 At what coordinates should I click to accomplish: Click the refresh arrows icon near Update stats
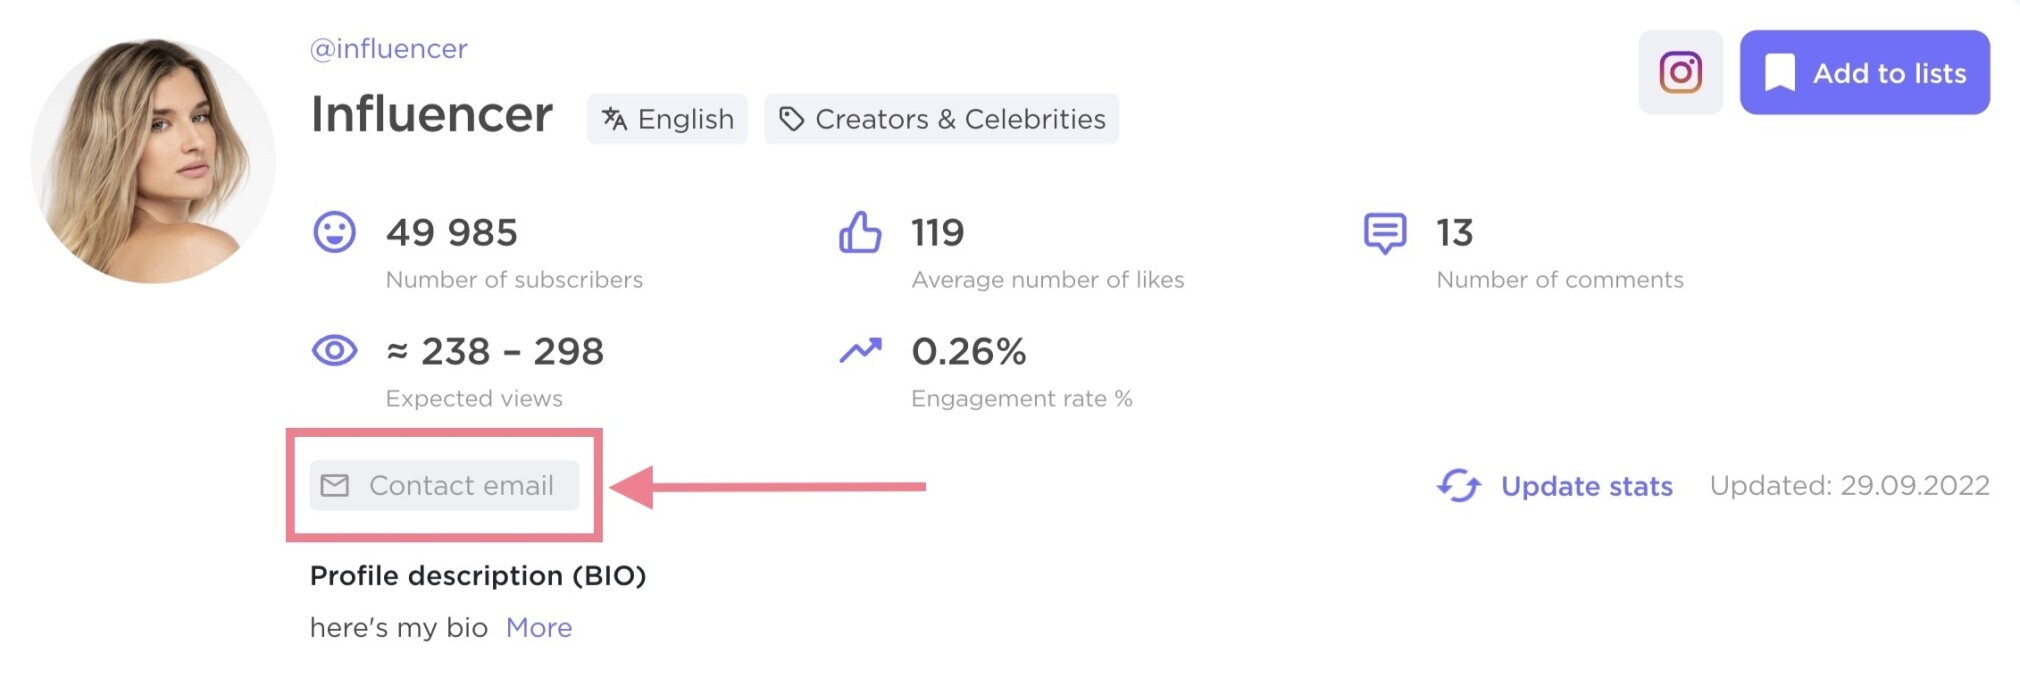click(1459, 486)
